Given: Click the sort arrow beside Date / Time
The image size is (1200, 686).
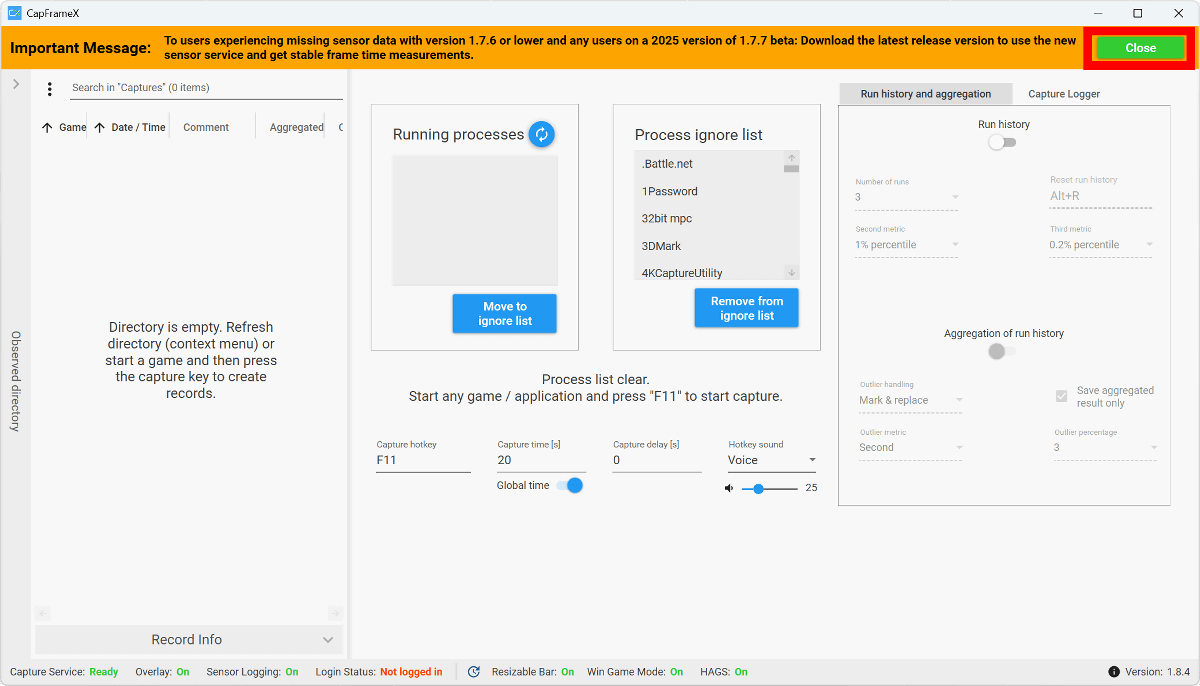Looking at the screenshot, I should coord(99,128).
